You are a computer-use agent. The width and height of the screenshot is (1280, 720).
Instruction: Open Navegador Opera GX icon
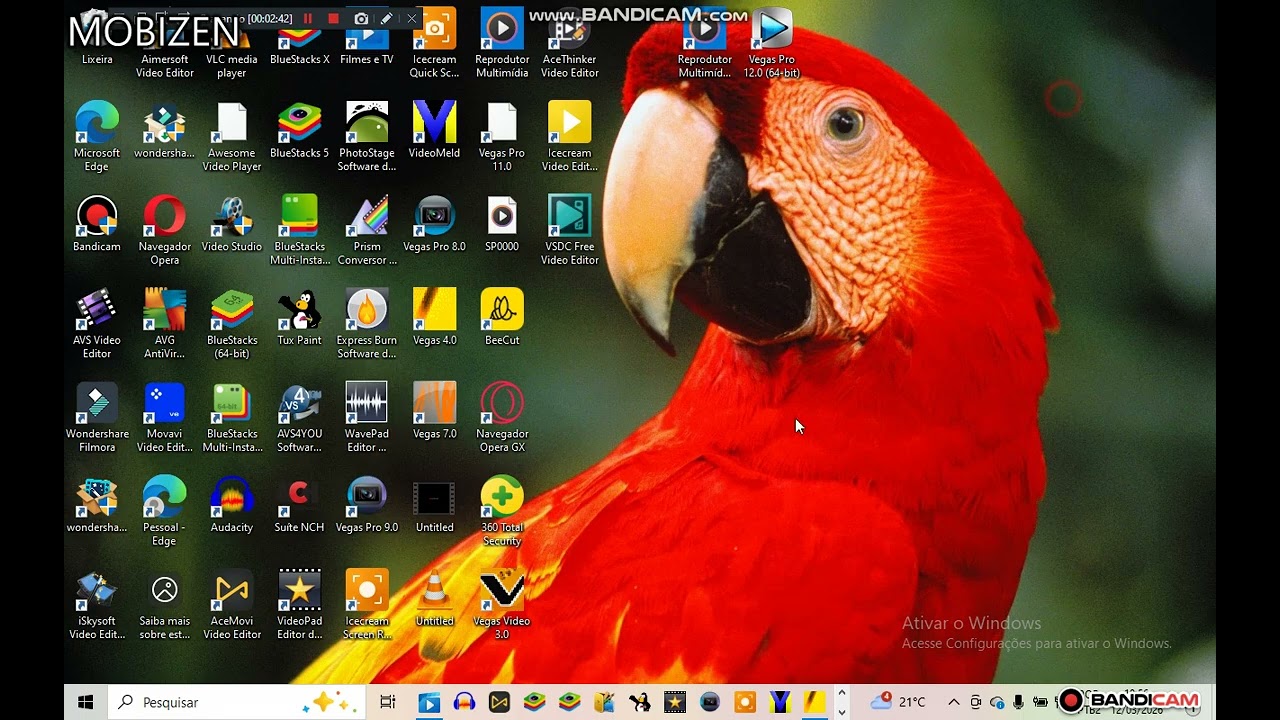pos(502,418)
